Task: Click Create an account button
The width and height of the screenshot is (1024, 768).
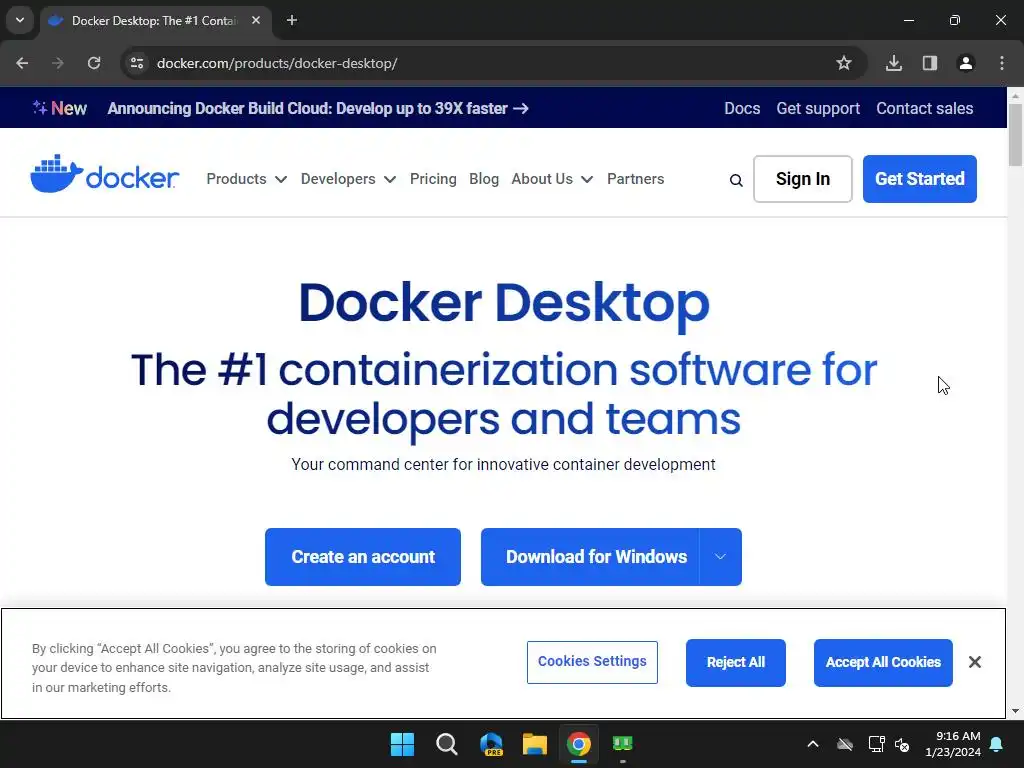Action: (363, 557)
